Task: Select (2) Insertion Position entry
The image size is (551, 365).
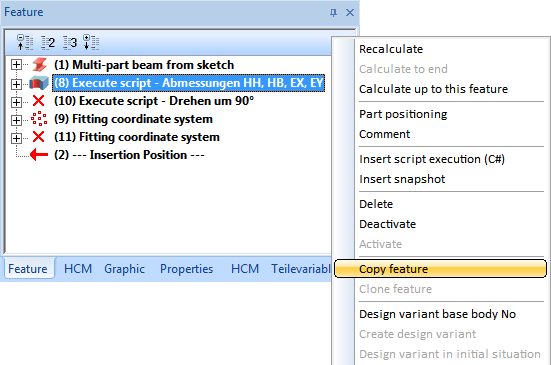Action: click(x=129, y=155)
